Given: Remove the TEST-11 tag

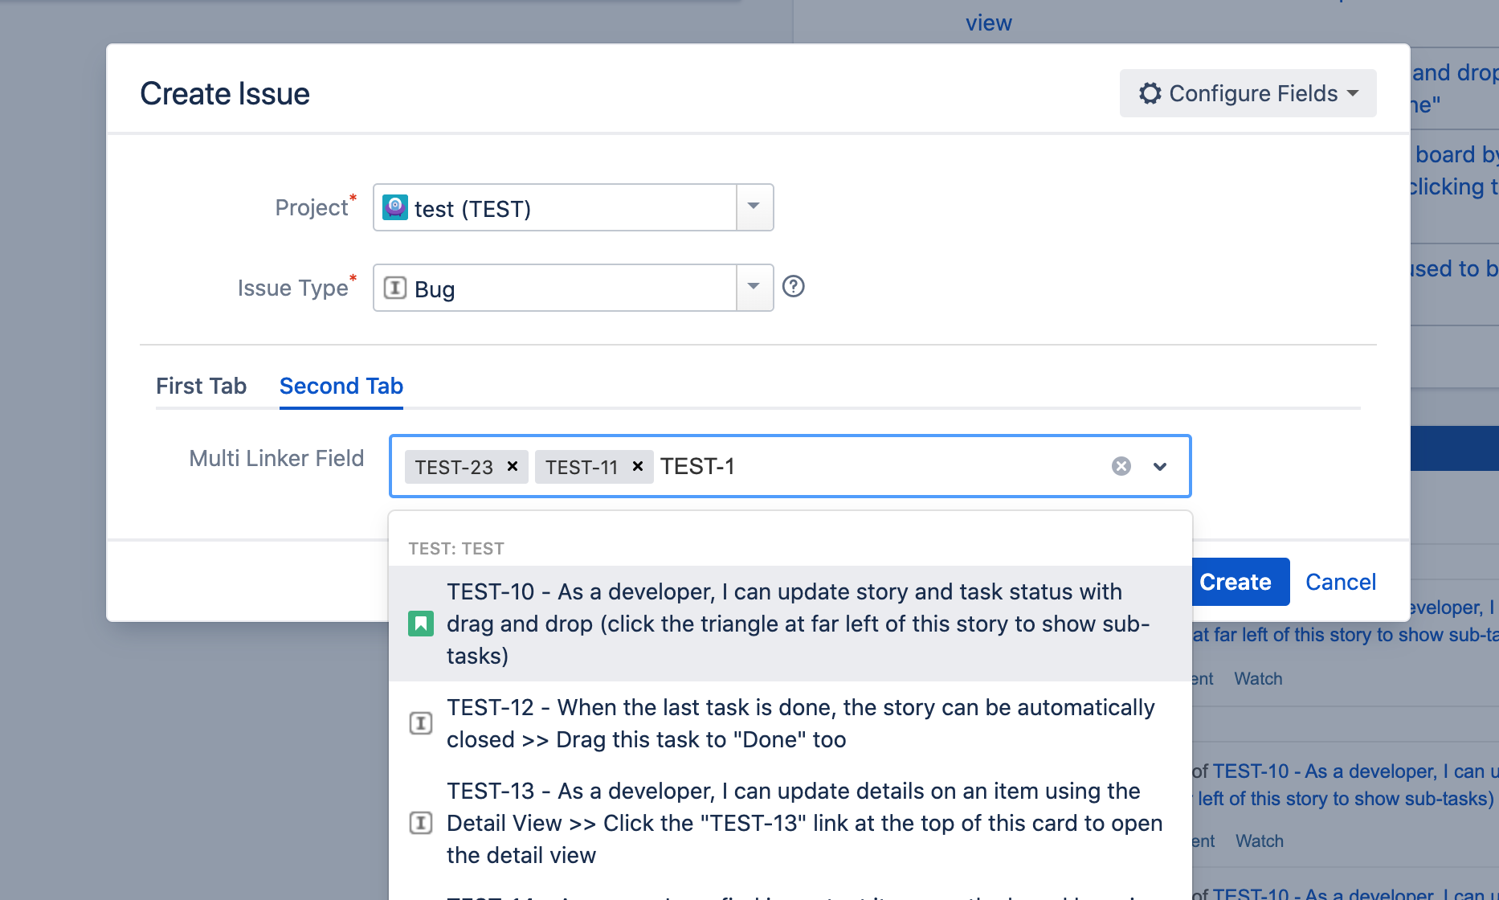Looking at the screenshot, I should point(637,466).
